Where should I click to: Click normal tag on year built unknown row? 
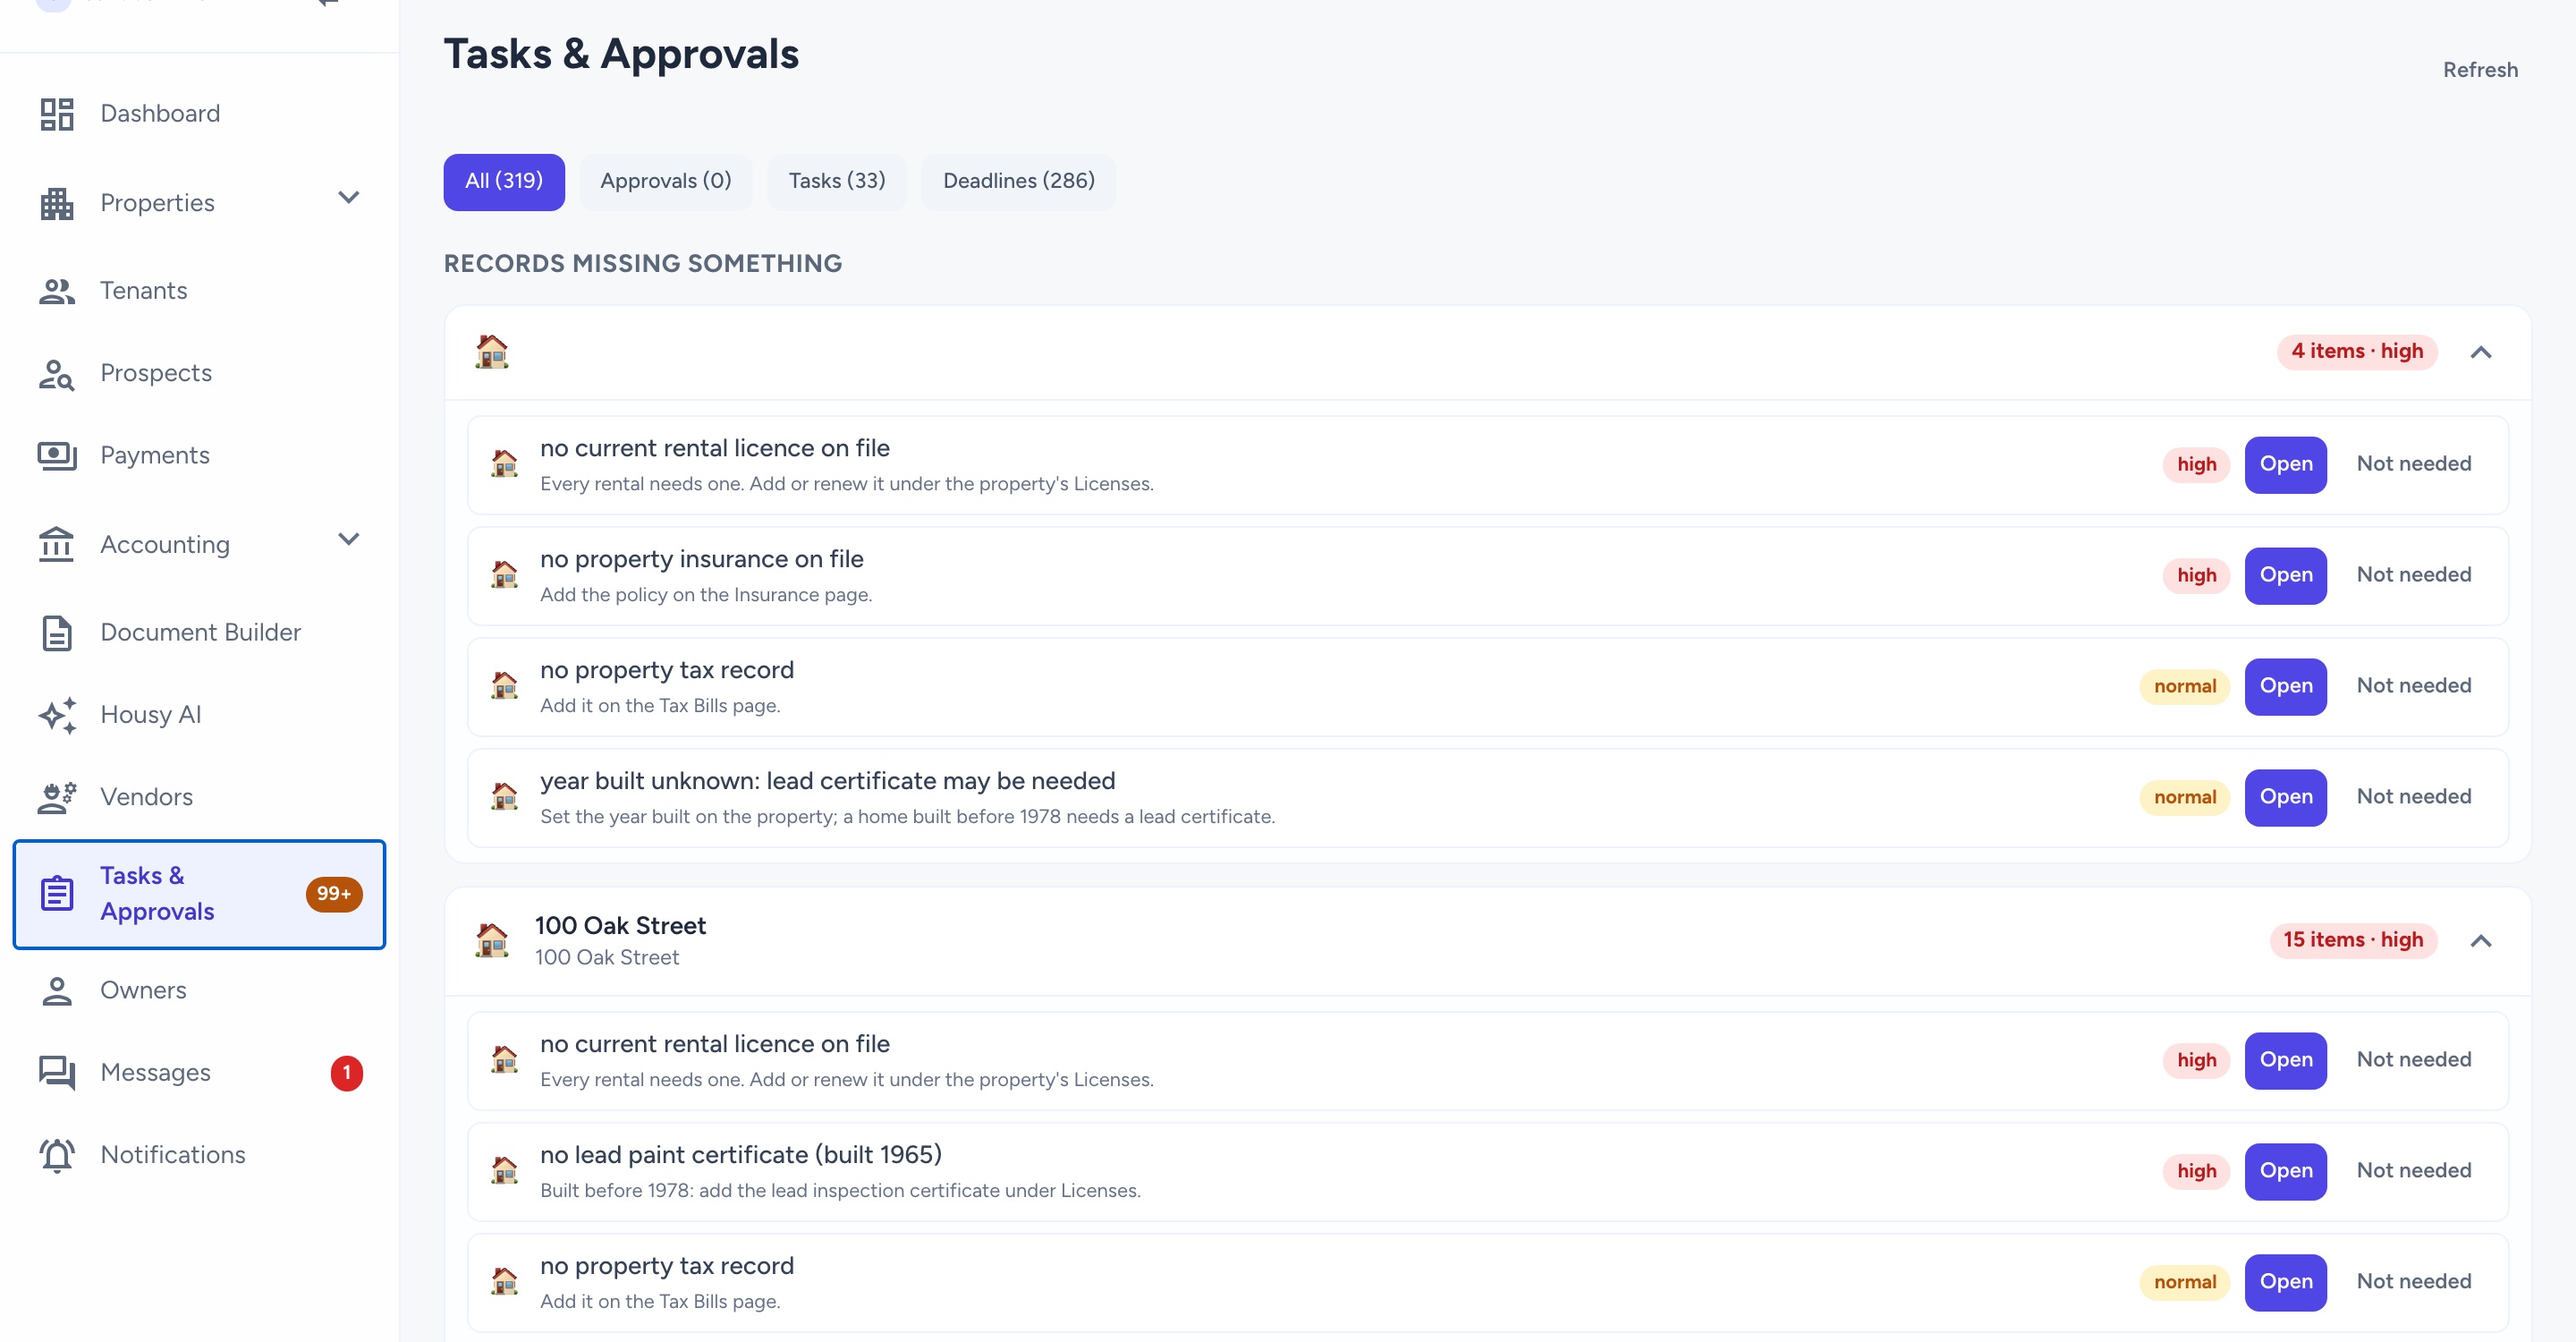pos(2184,798)
